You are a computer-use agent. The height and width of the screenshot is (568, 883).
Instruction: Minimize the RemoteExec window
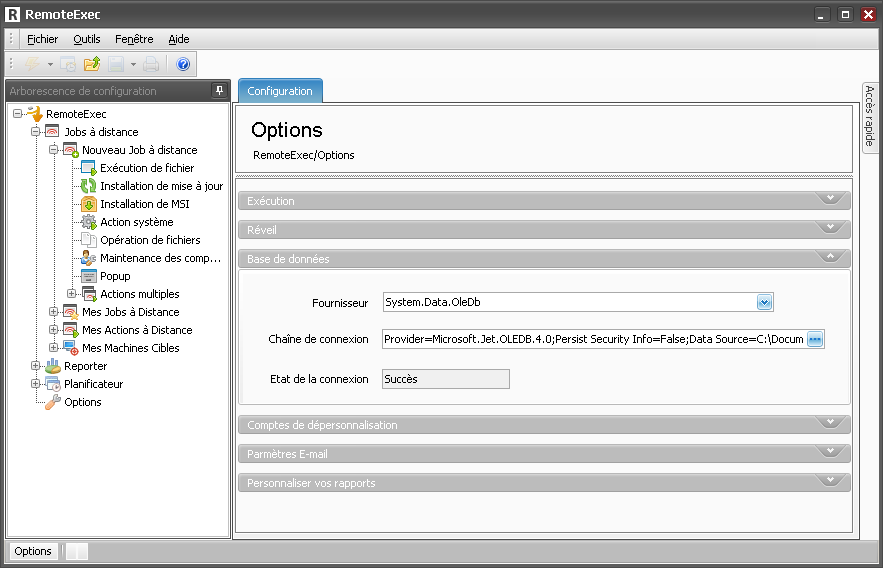click(x=822, y=15)
